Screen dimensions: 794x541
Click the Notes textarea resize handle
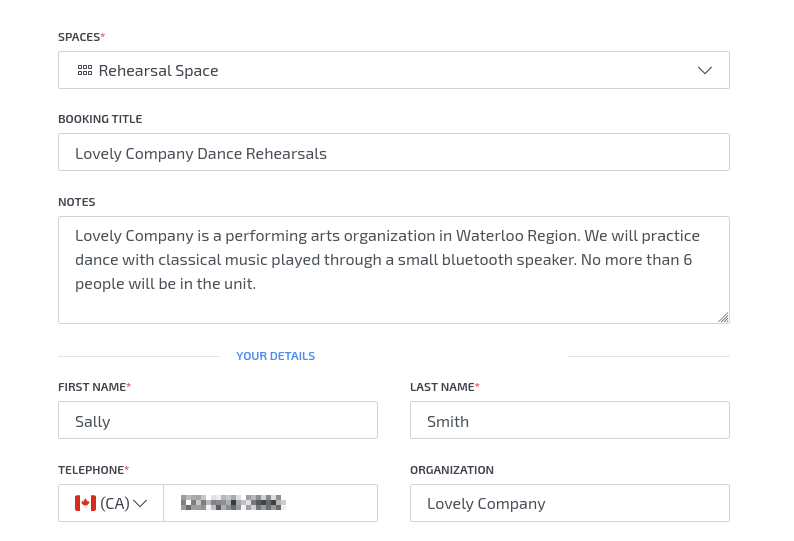pos(723,317)
